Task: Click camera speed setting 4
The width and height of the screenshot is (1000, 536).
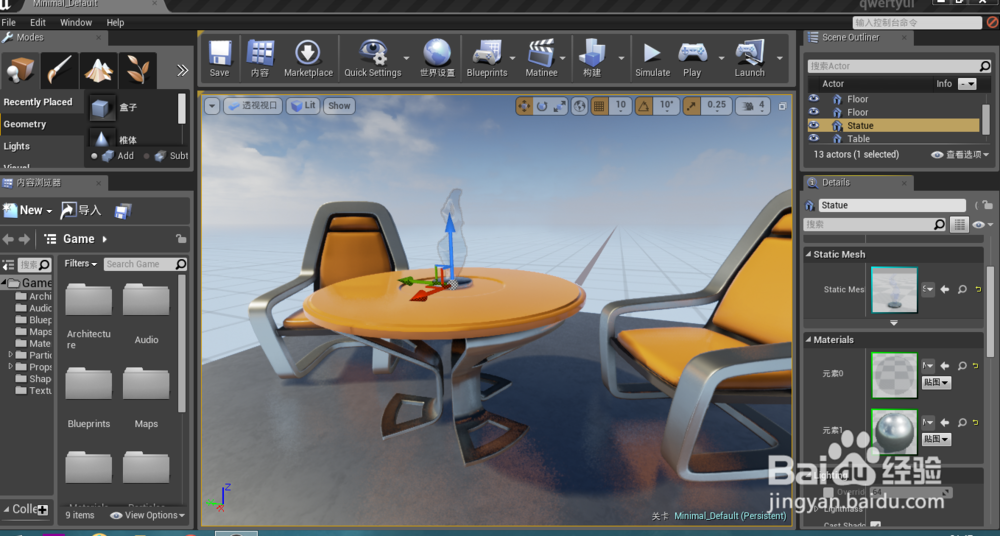Action: (x=753, y=106)
